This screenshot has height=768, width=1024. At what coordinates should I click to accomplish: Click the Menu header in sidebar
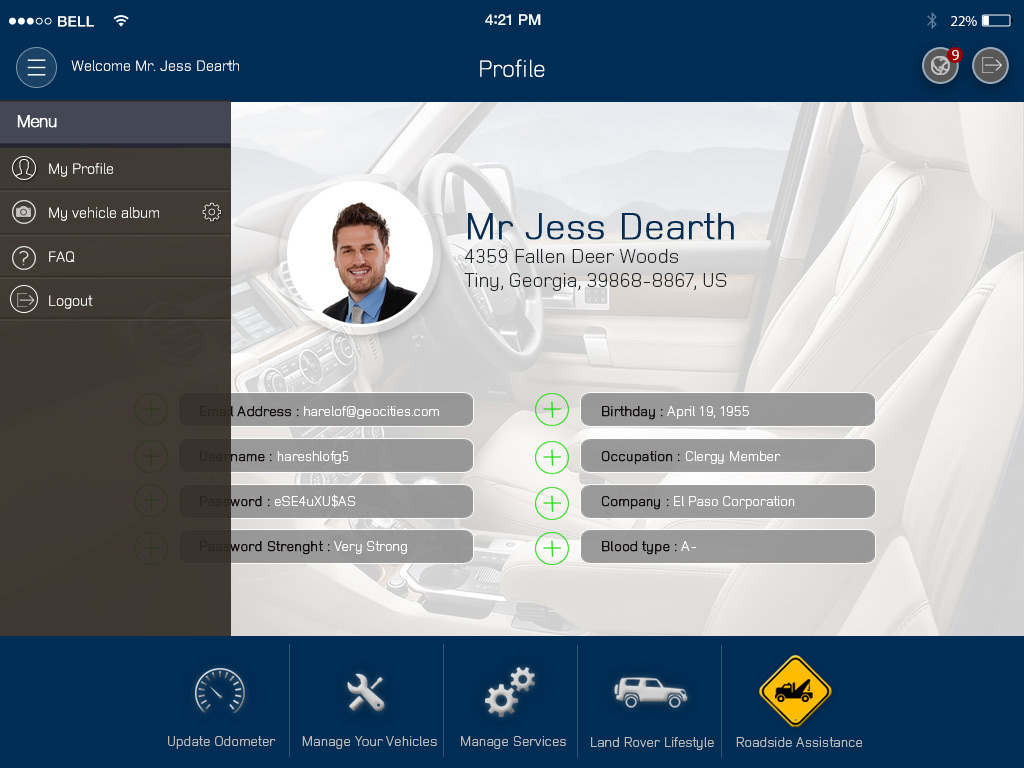point(115,122)
